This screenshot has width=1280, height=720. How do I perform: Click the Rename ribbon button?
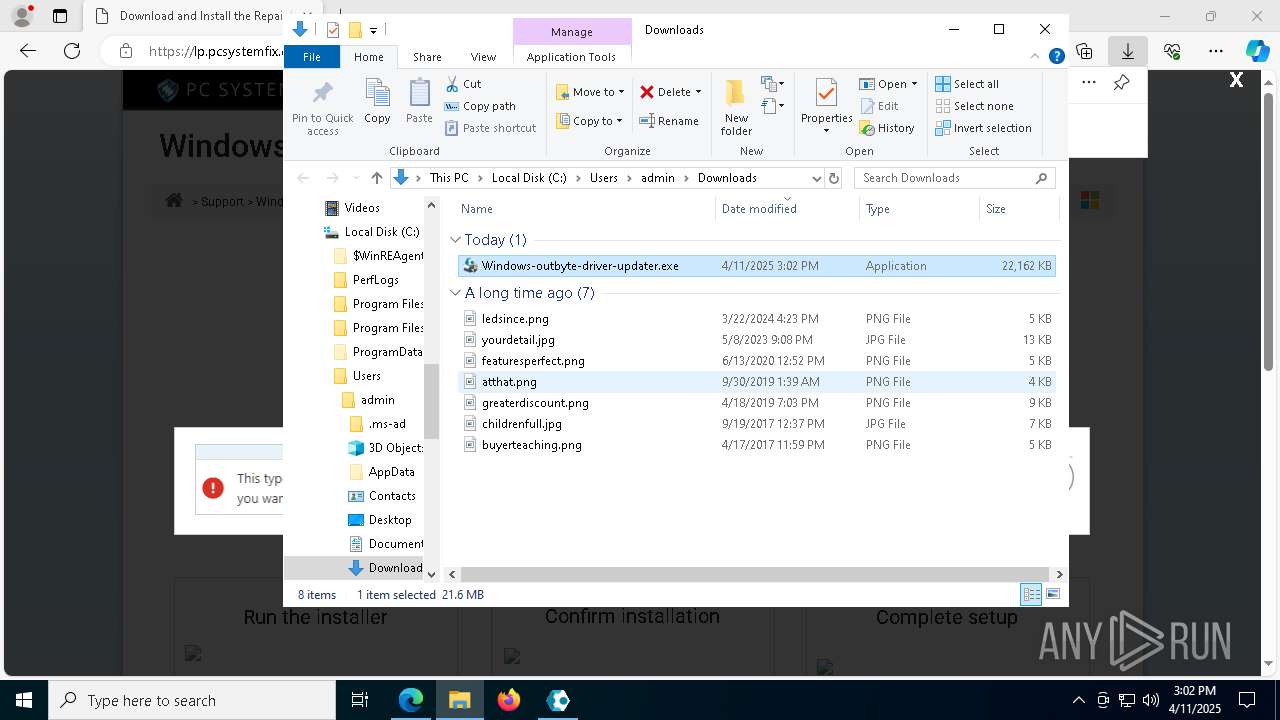click(669, 121)
